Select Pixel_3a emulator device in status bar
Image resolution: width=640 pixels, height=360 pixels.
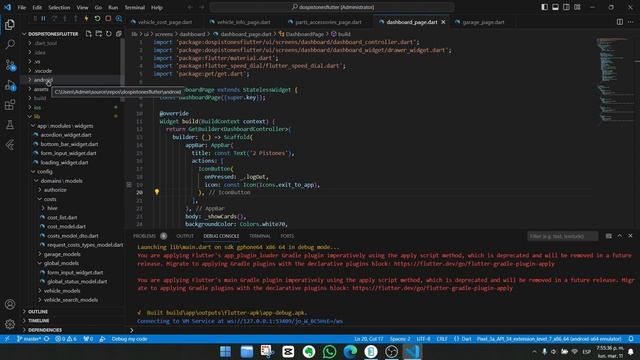click(x=549, y=339)
